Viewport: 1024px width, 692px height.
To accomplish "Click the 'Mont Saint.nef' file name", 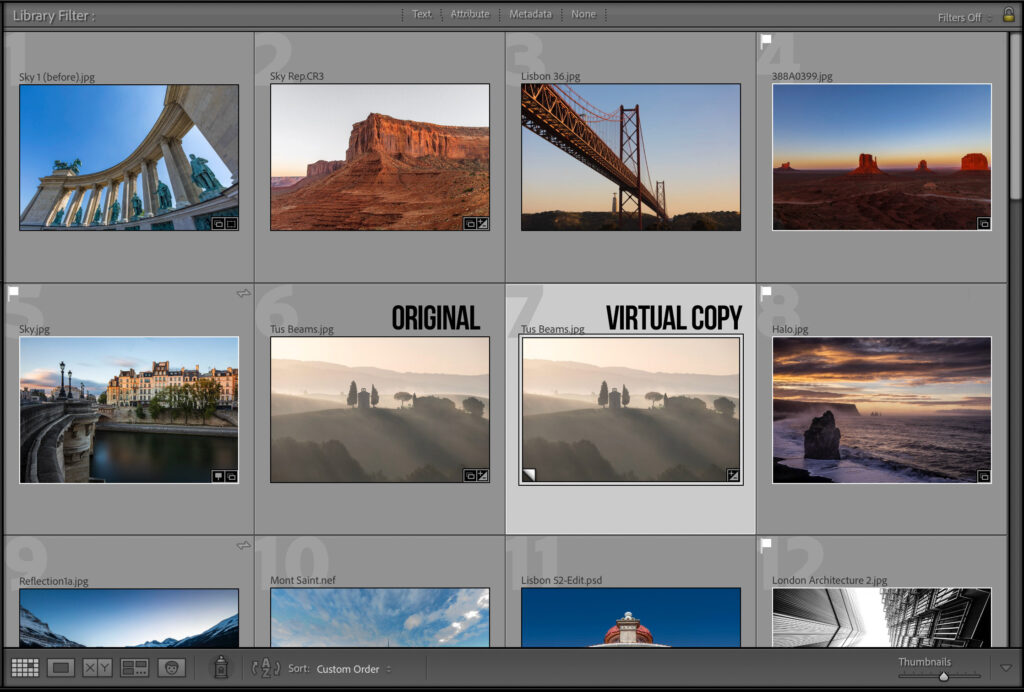I will (x=303, y=580).
